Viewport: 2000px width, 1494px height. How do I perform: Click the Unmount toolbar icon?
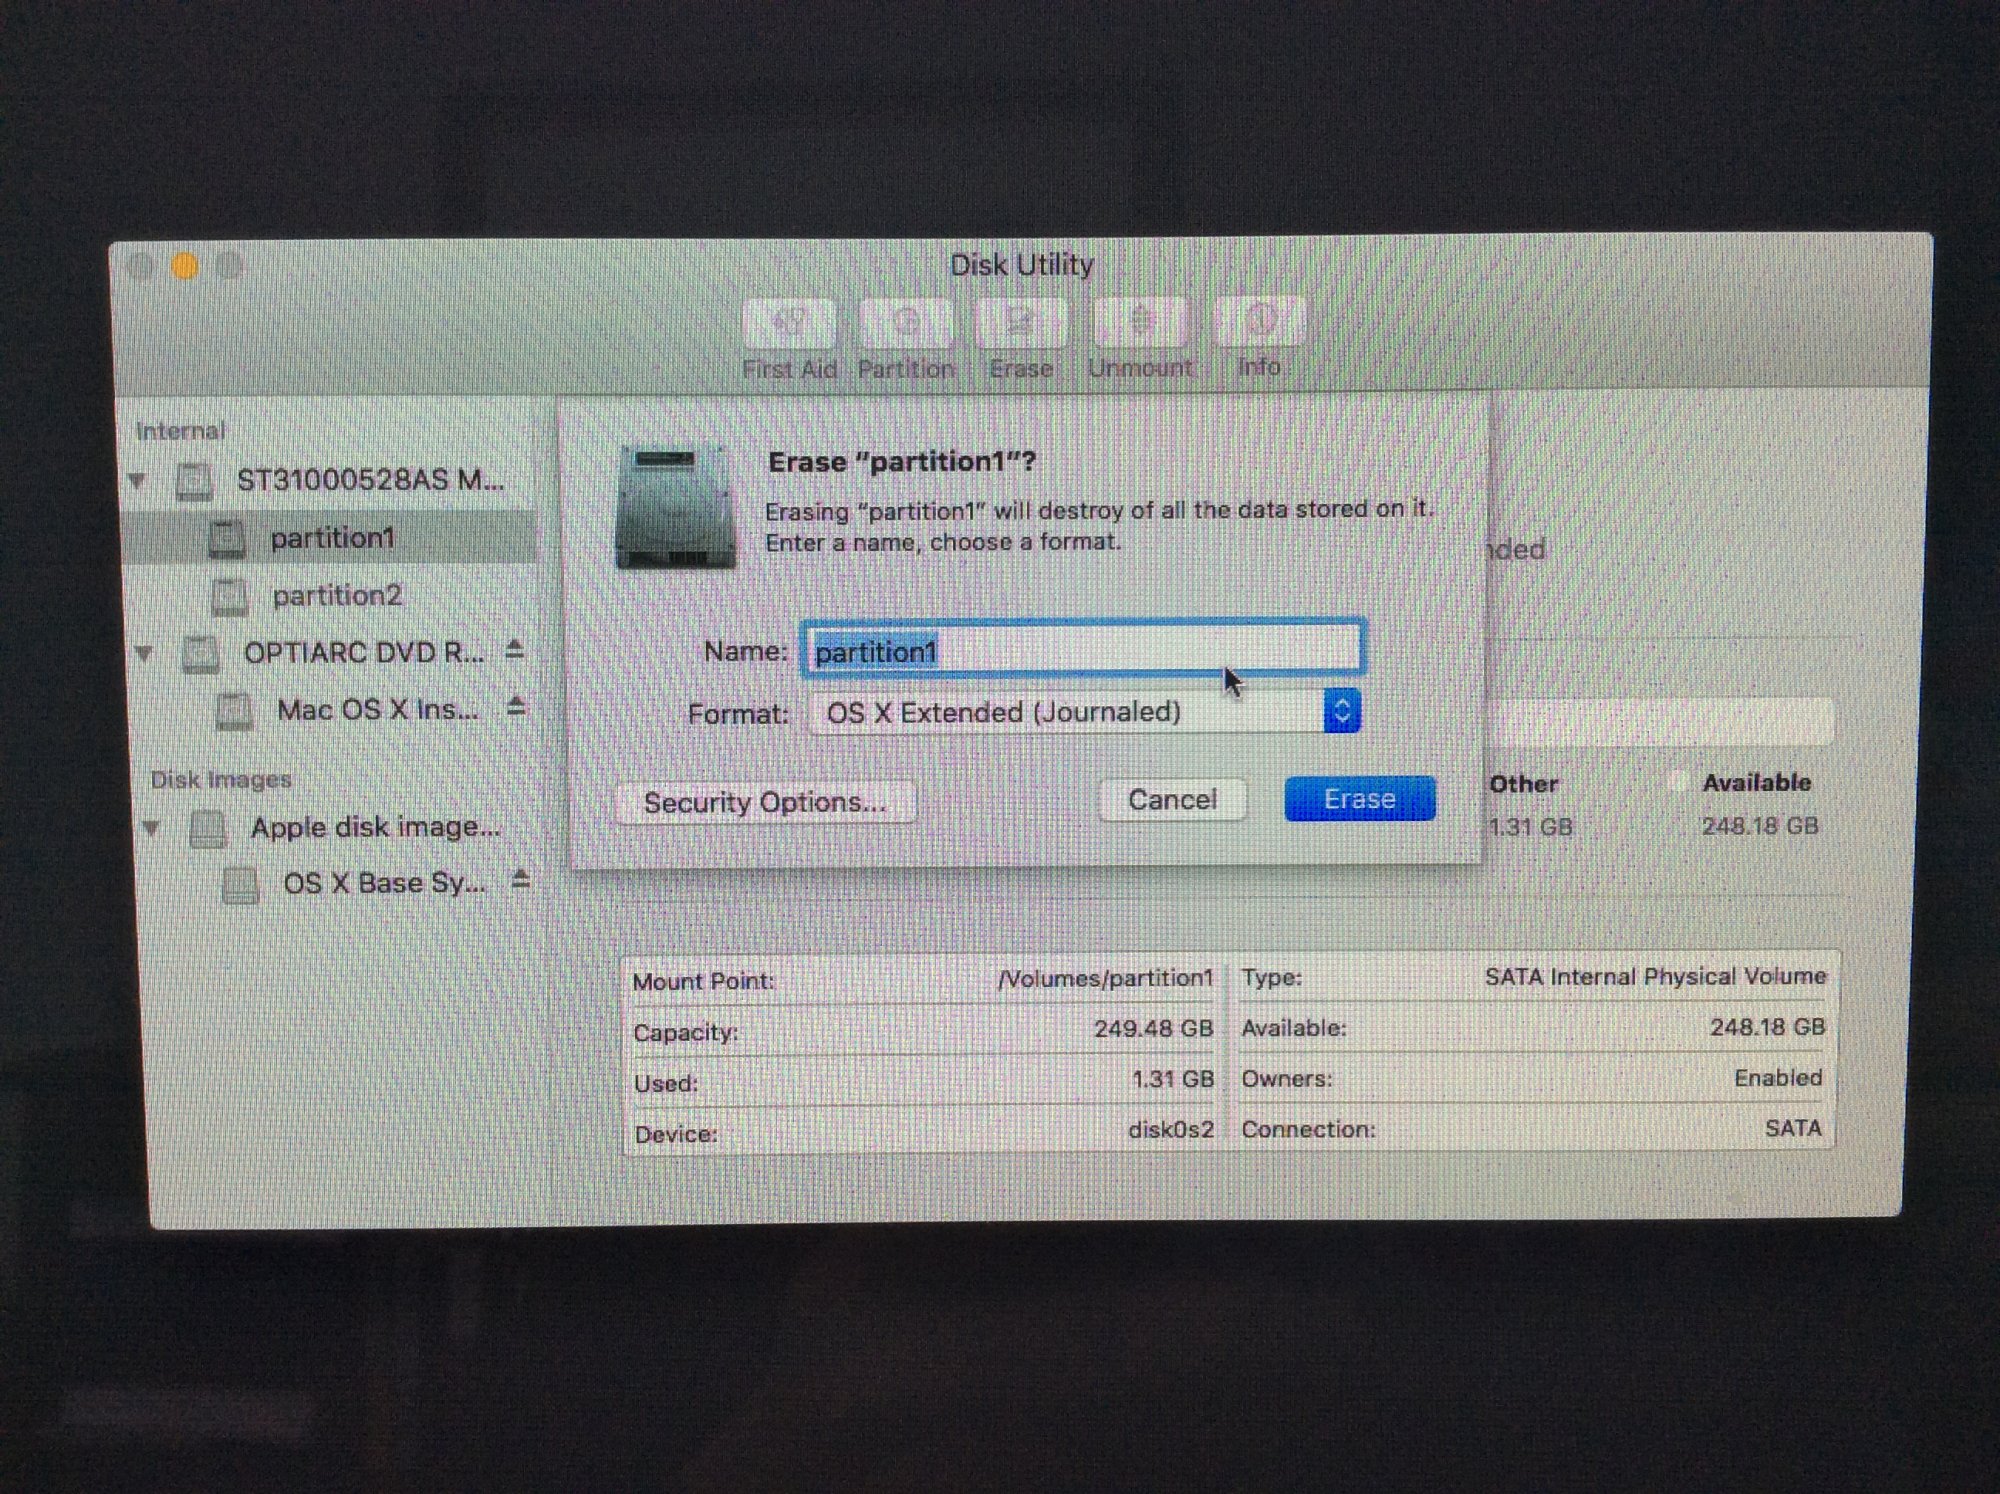click(x=1140, y=322)
